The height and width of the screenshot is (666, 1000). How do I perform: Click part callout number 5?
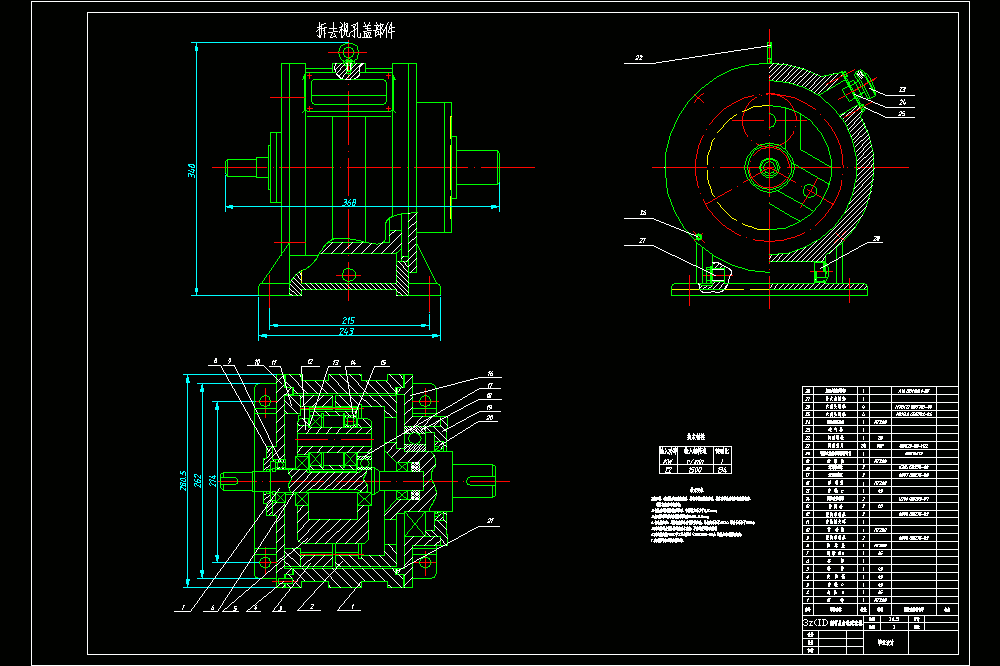click(x=235, y=608)
